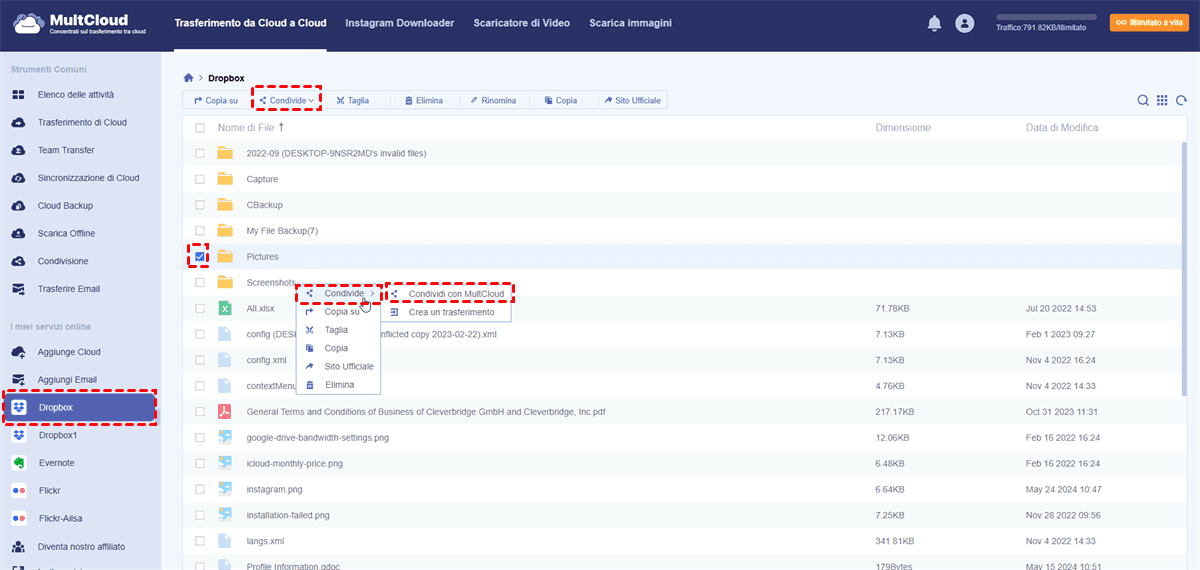Select Taglia in context menu

pyautogui.click(x=339, y=330)
